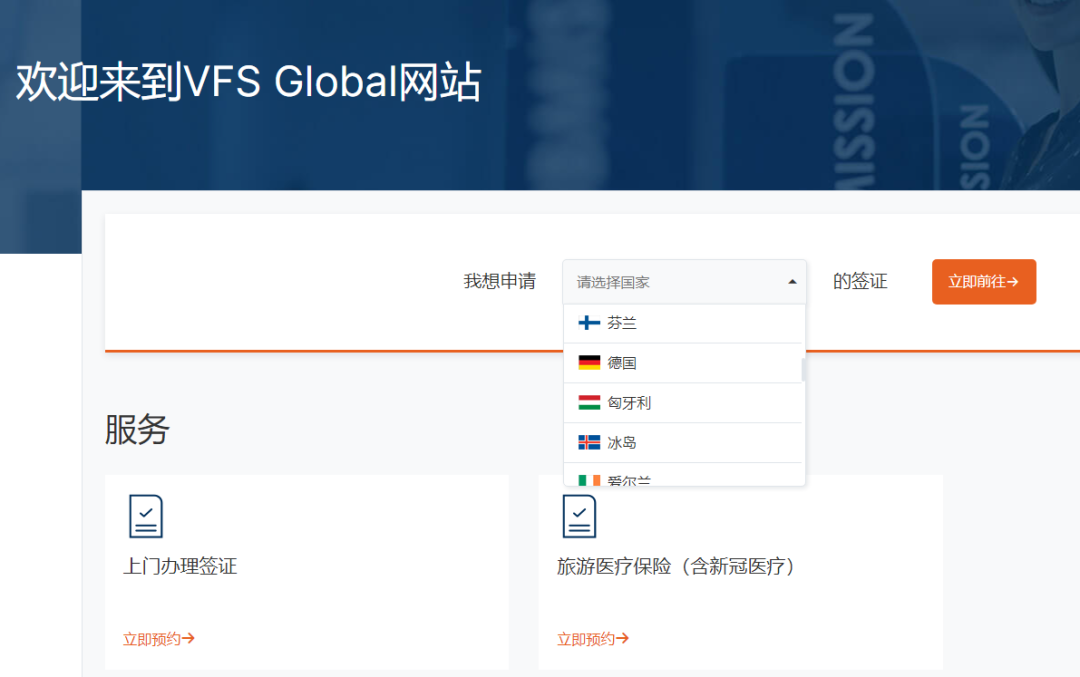The width and height of the screenshot is (1080, 677).
Task: Click the Germany flag icon
Action: click(589, 362)
